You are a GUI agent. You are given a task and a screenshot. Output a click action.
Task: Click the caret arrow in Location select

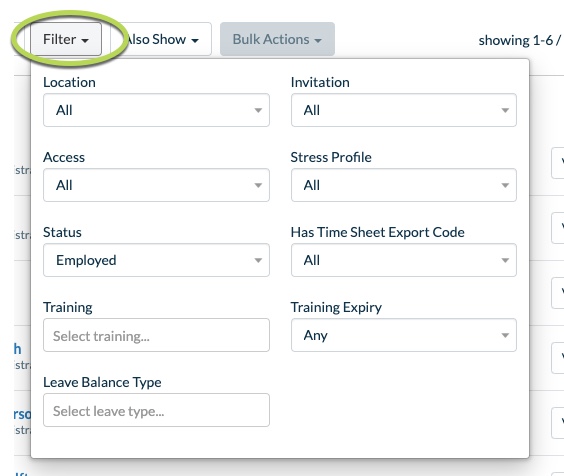[258, 110]
